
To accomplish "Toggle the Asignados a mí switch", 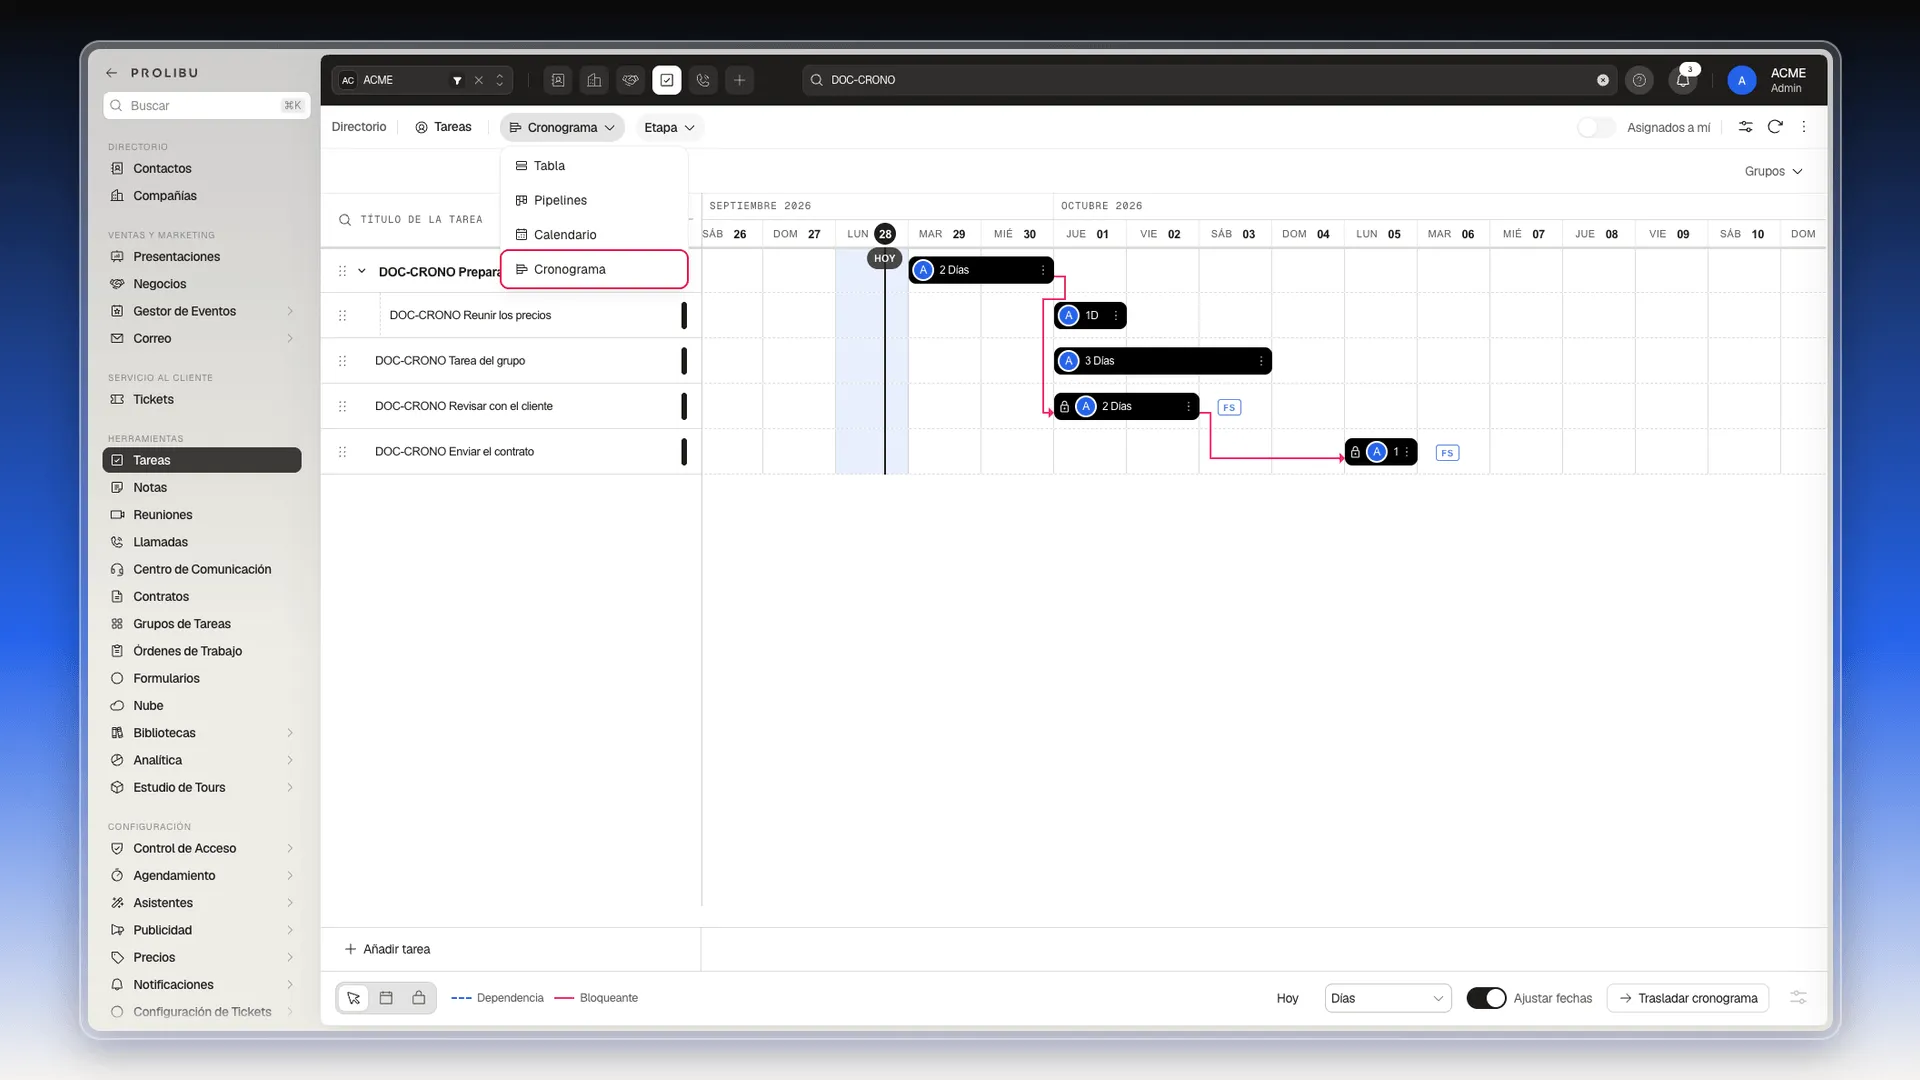I will click(1596, 127).
